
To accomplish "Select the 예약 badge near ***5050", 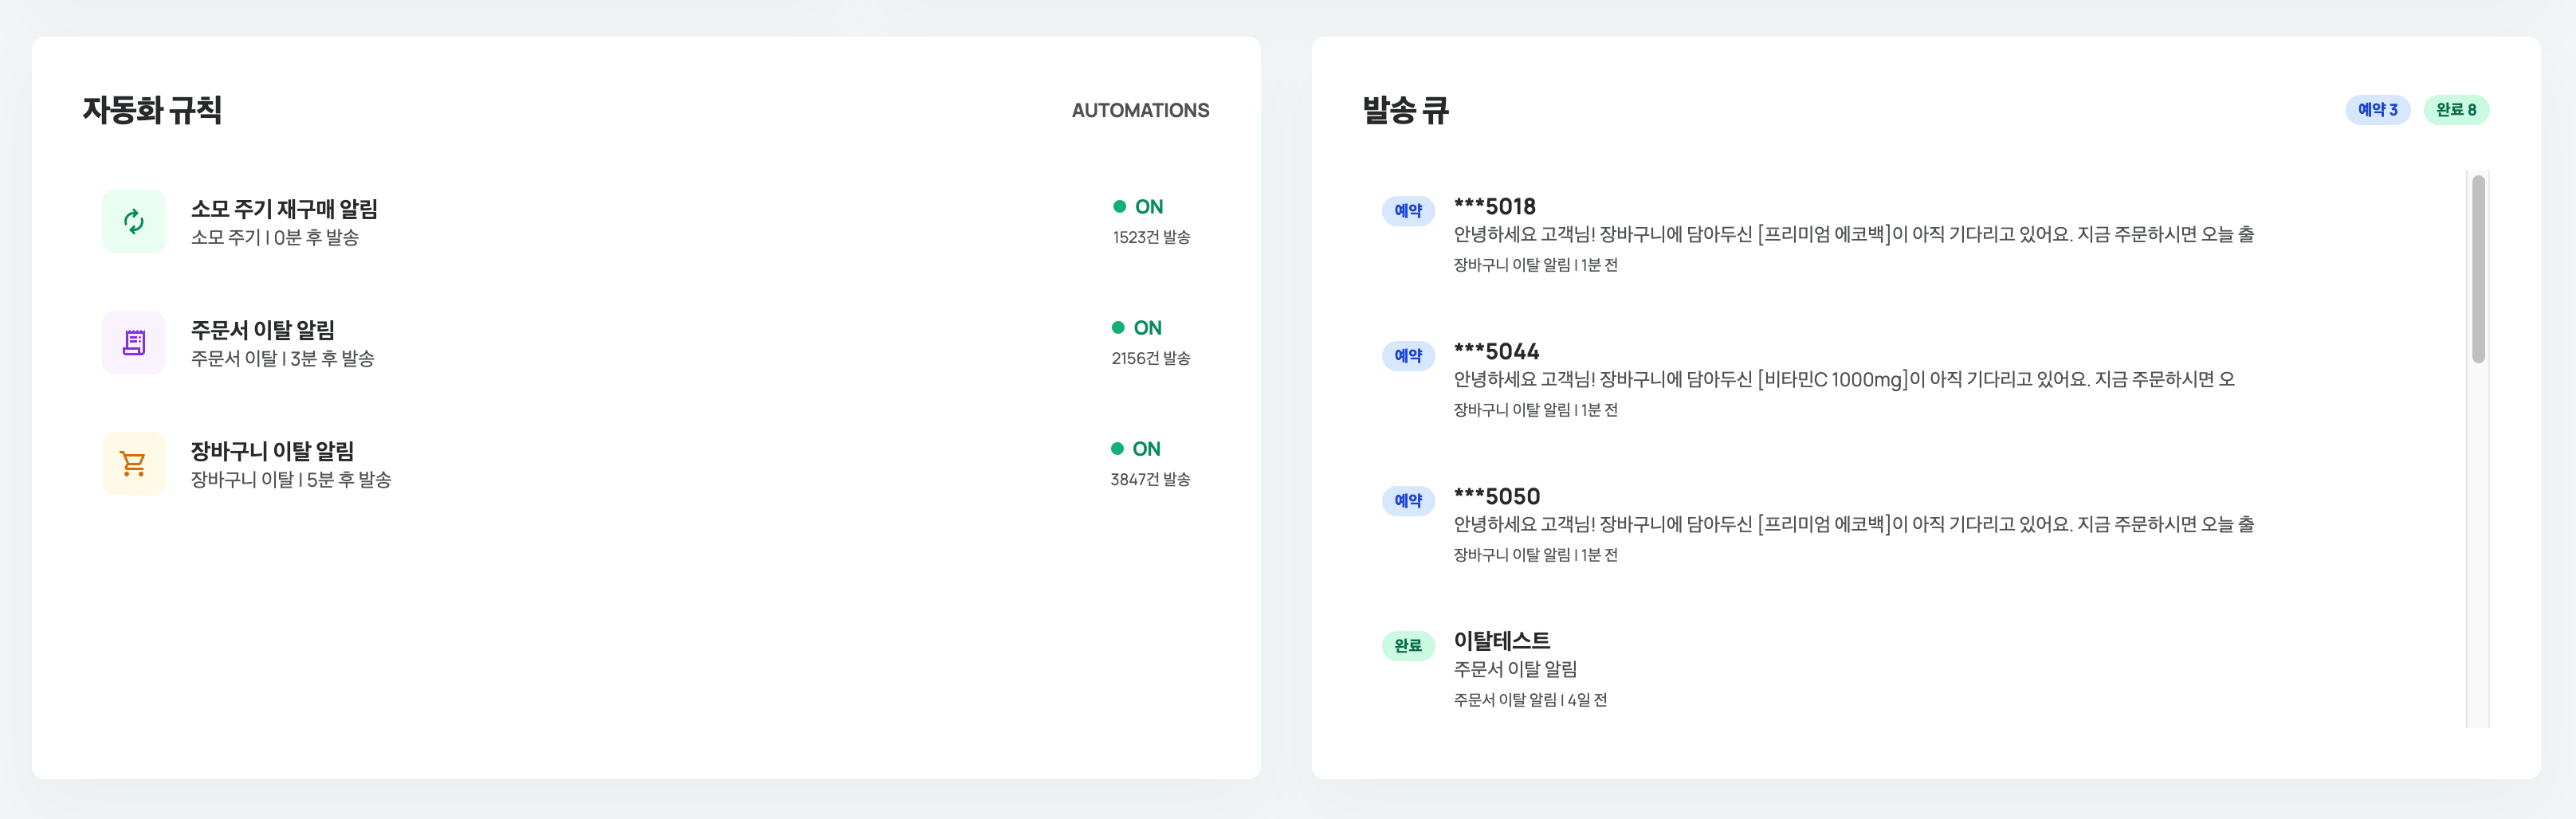I will (x=1409, y=501).
